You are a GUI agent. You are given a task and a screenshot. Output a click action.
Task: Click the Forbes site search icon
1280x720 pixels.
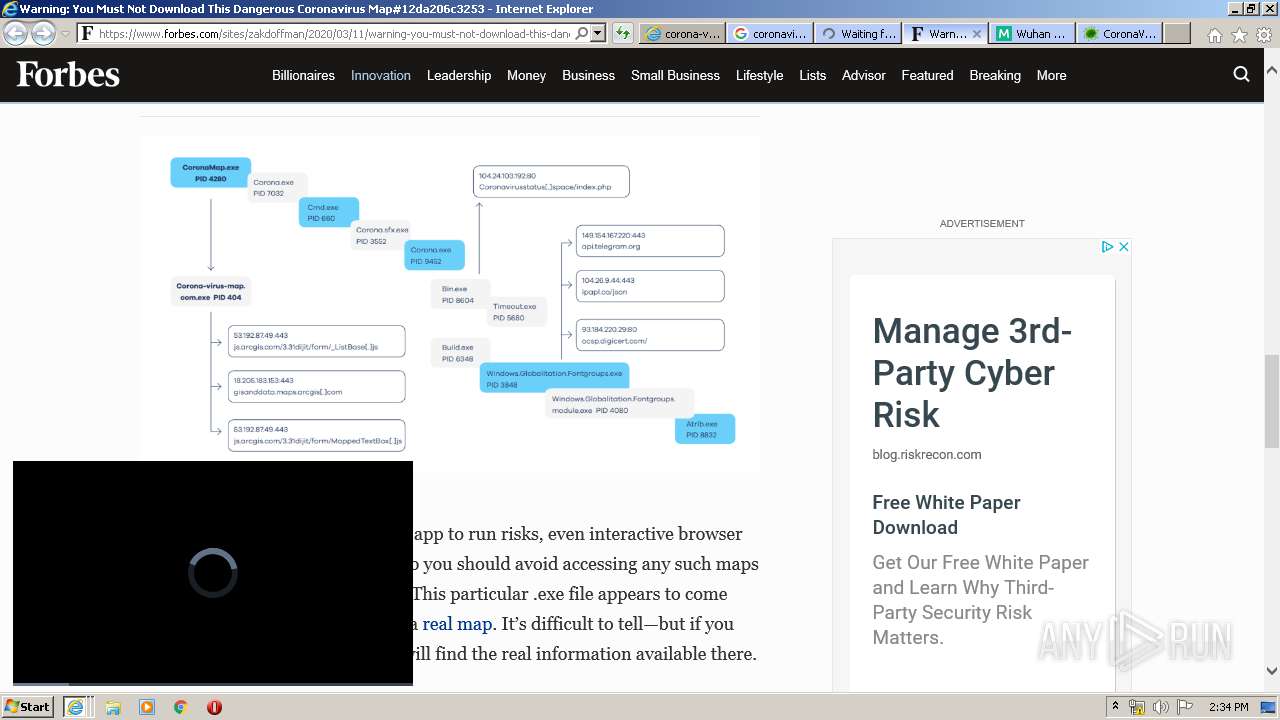point(1241,74)
